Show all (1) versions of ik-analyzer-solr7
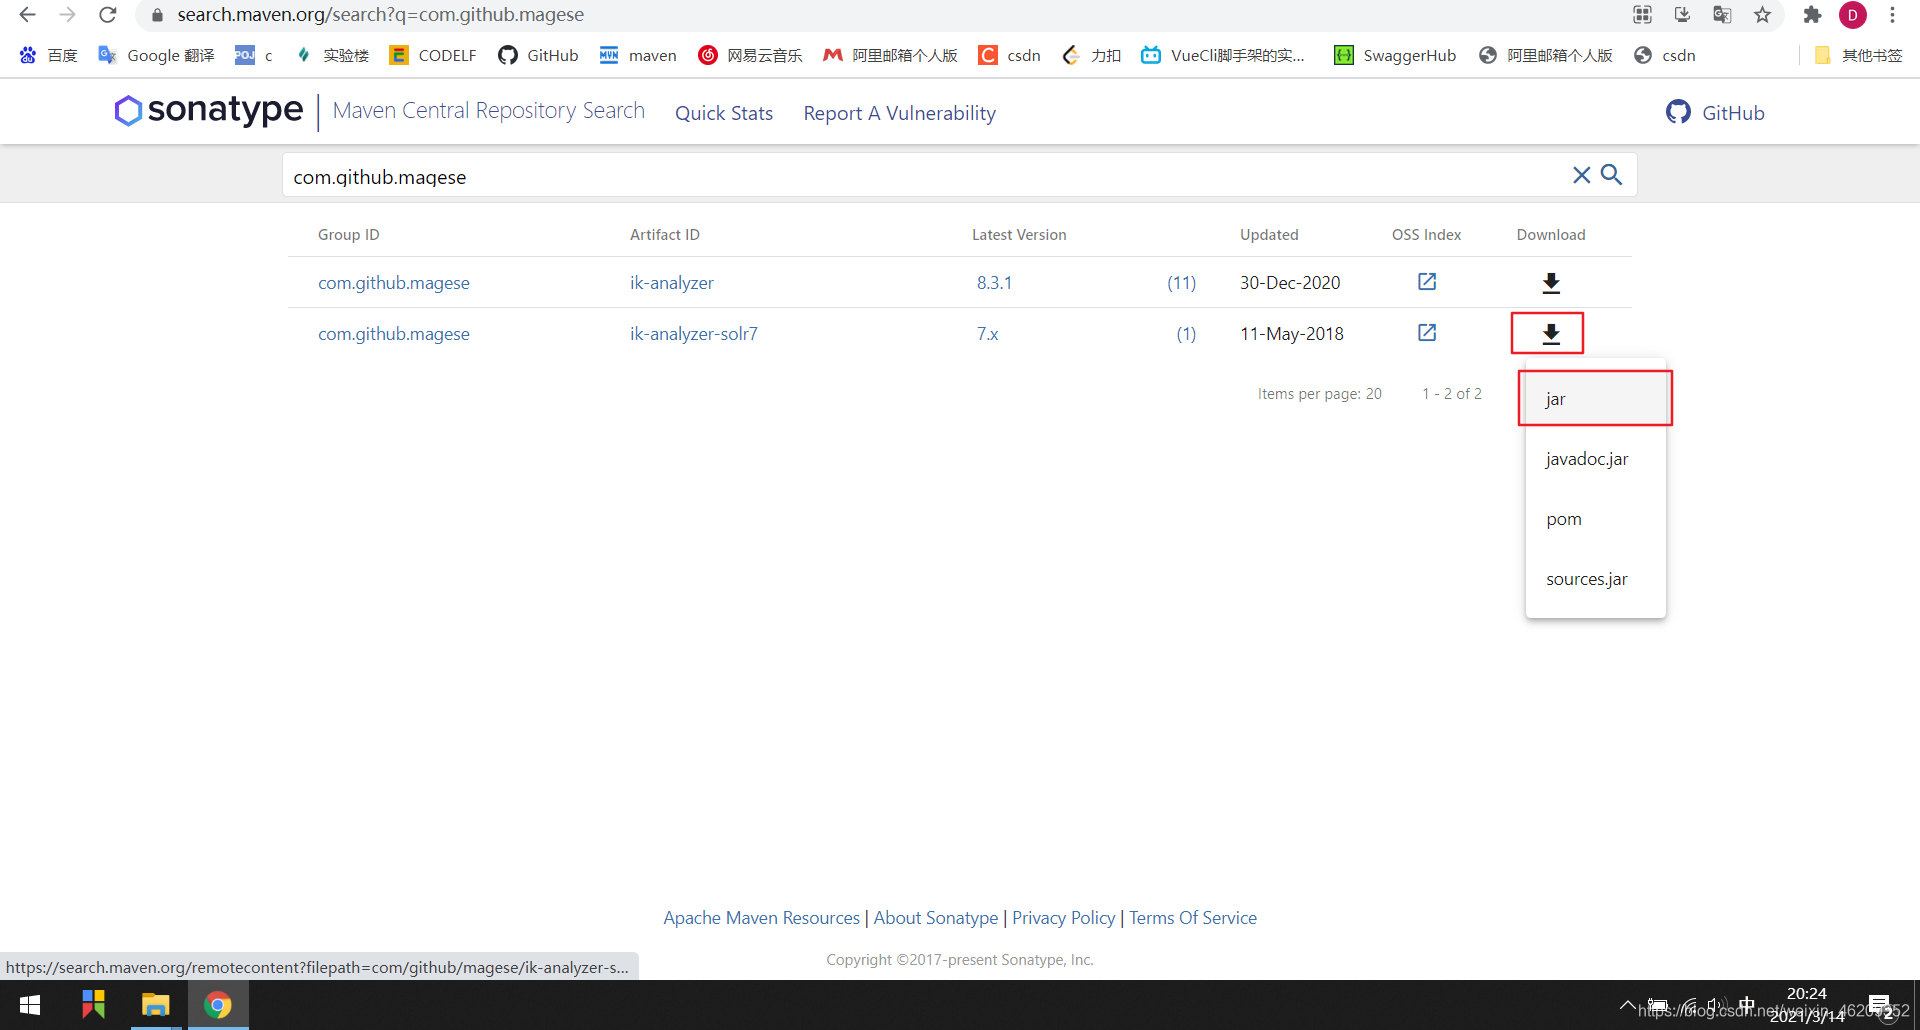1920x1030 pixels. tap(1186, 334)
